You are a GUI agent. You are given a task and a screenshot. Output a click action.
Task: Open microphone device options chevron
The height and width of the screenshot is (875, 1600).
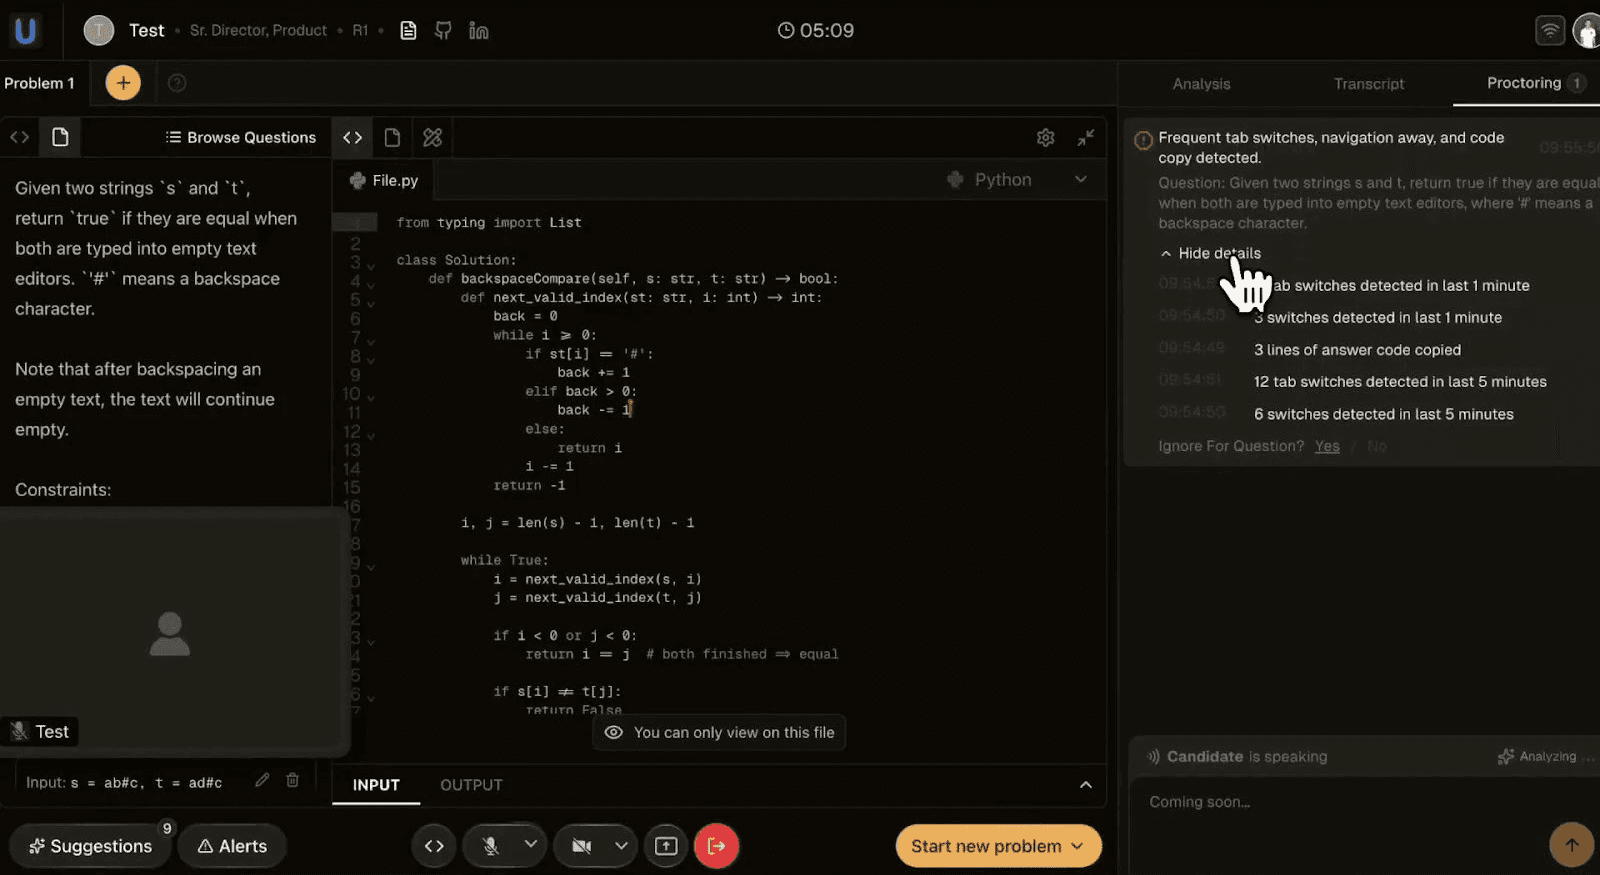[531, 845]
